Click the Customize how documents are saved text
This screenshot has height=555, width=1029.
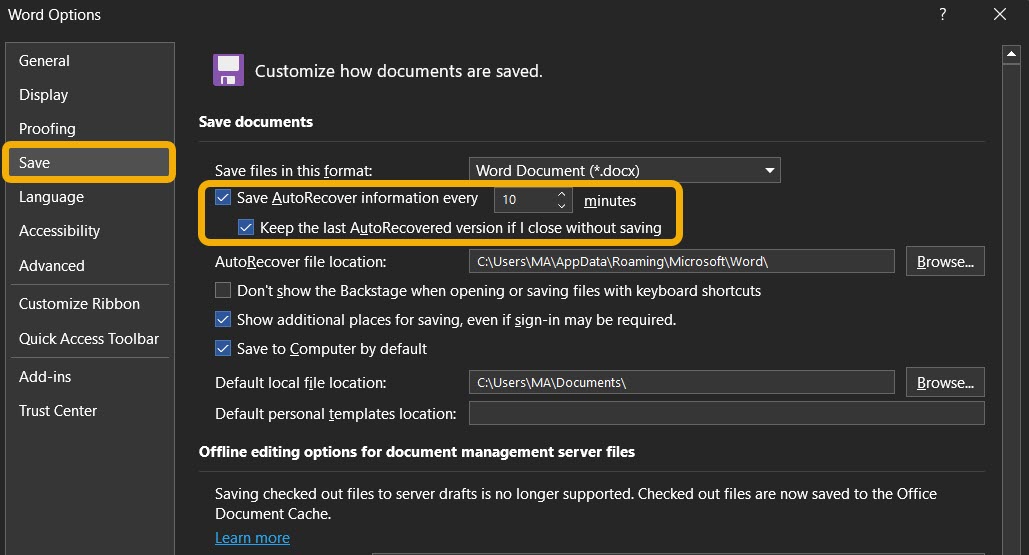[x=398, y=71]
